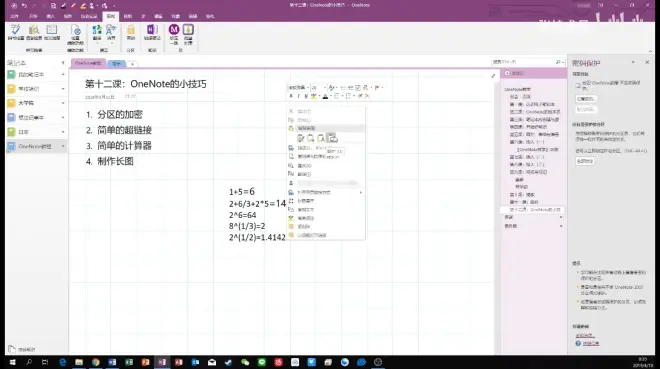Click Bold in the mini formatting toolbar
The width and height of the screenshot is (660, 369).
click(x=291, y=96)
